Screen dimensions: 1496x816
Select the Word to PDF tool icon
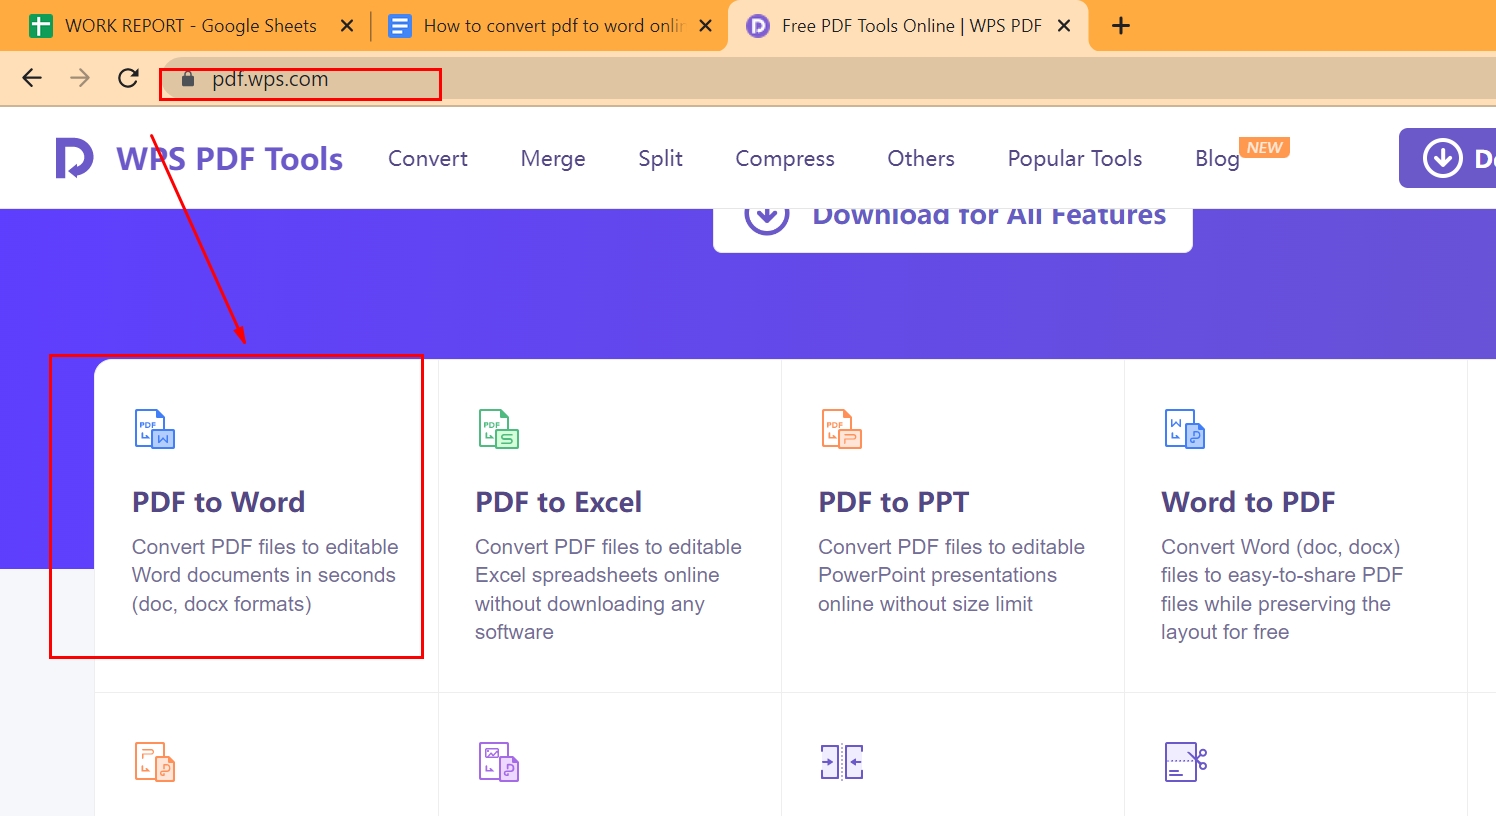point(1184,429)
